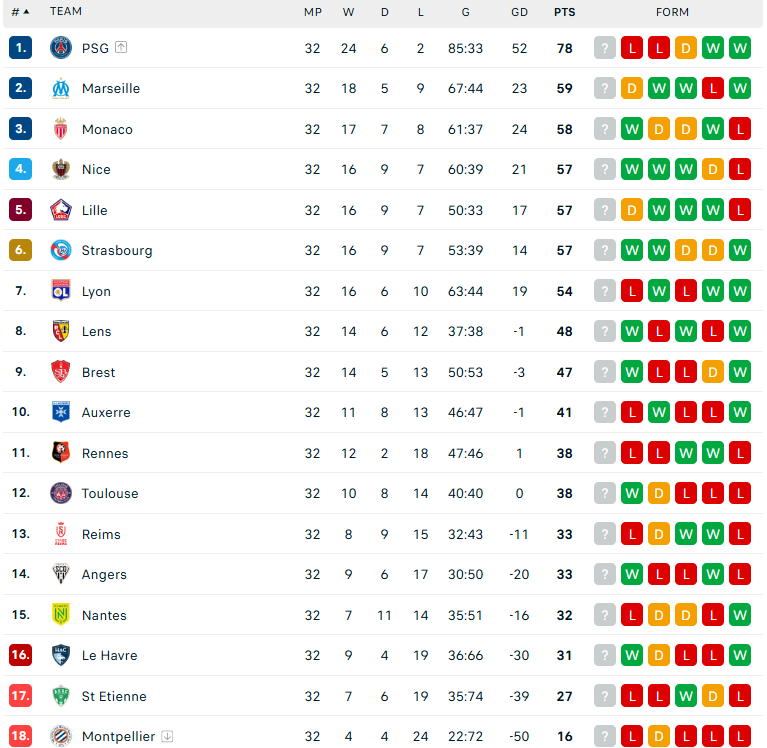Click the St Etienne green crest
Viewport: 767px width, 748px height.
pyautogui.click(x=61, y=696)
